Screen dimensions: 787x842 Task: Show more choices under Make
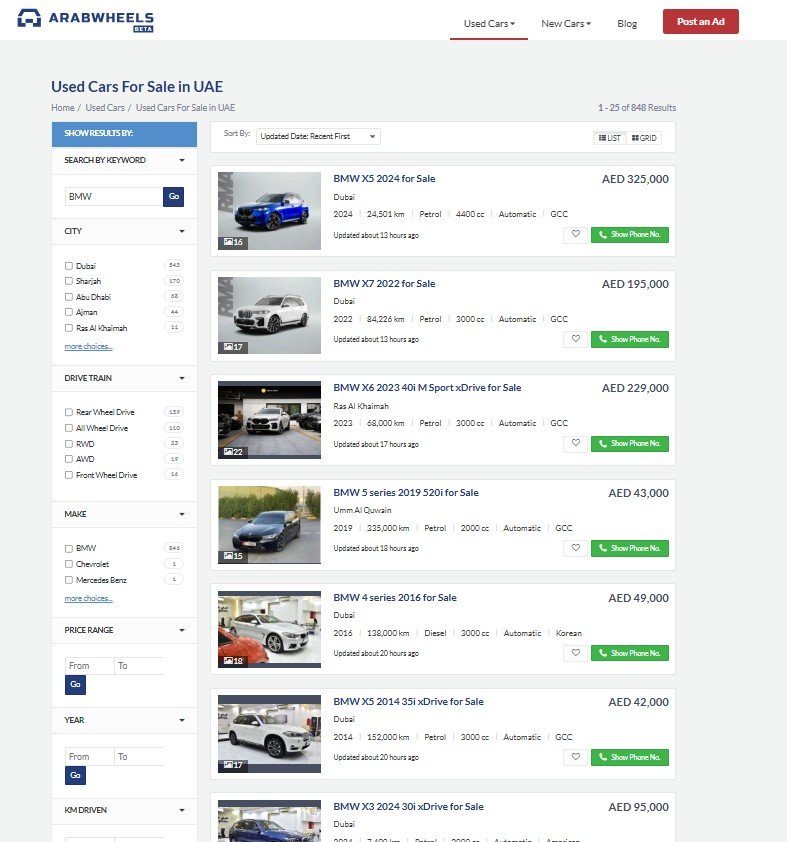(x=89, y=598)
